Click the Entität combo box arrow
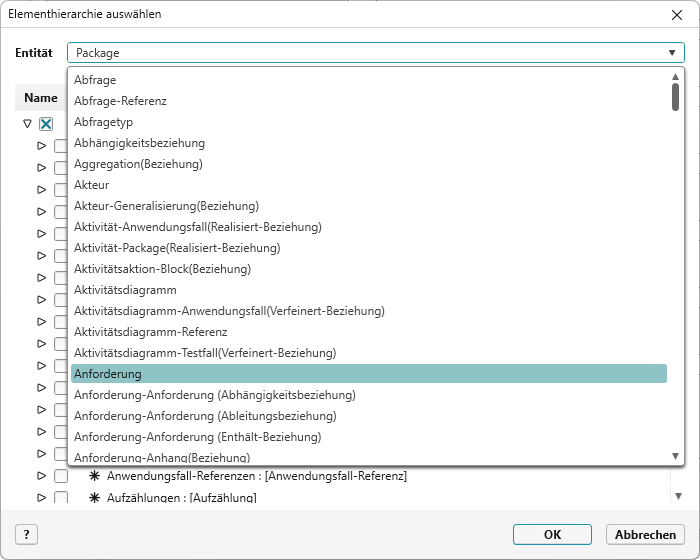Viewport: 700px width, 560px height. coord(672,53)
